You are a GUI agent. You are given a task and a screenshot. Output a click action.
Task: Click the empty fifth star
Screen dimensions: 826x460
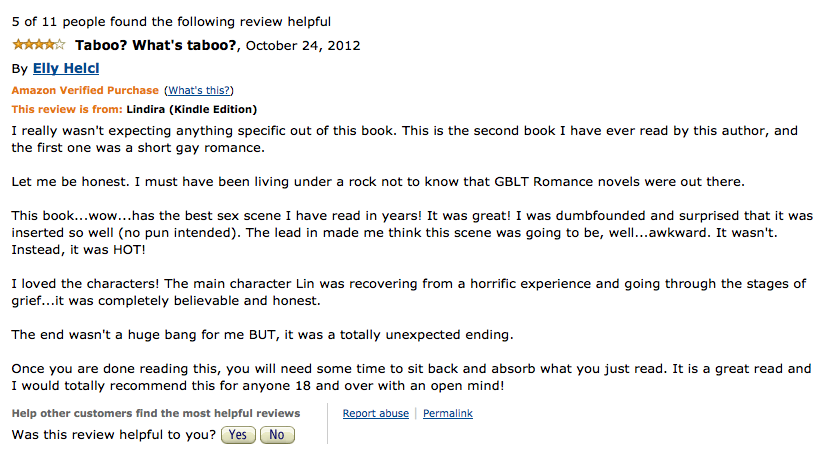pos(61,44)
